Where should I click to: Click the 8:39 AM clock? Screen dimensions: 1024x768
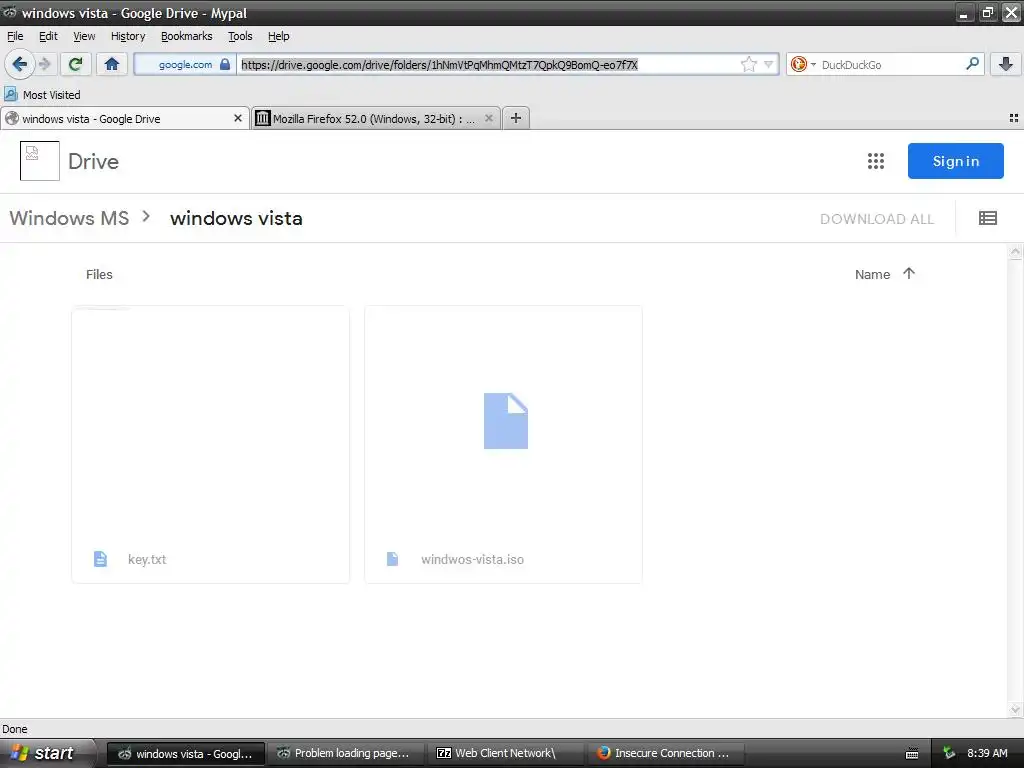click(x=987, y=753)
